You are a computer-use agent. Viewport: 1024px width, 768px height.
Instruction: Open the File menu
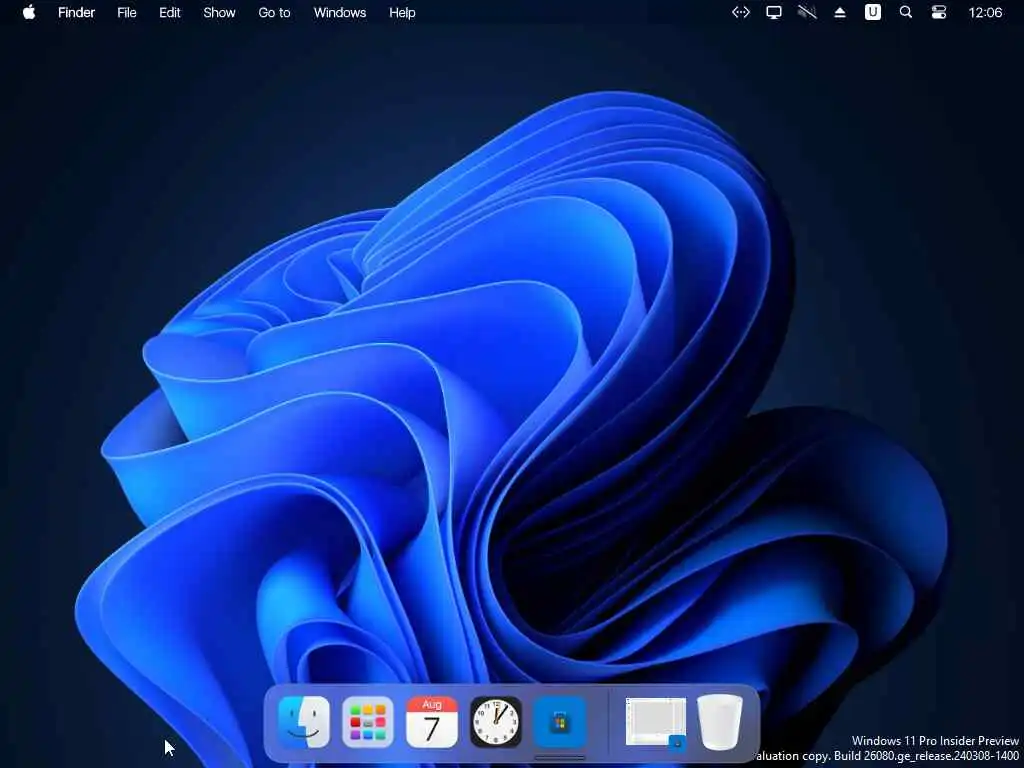[127, 12]
